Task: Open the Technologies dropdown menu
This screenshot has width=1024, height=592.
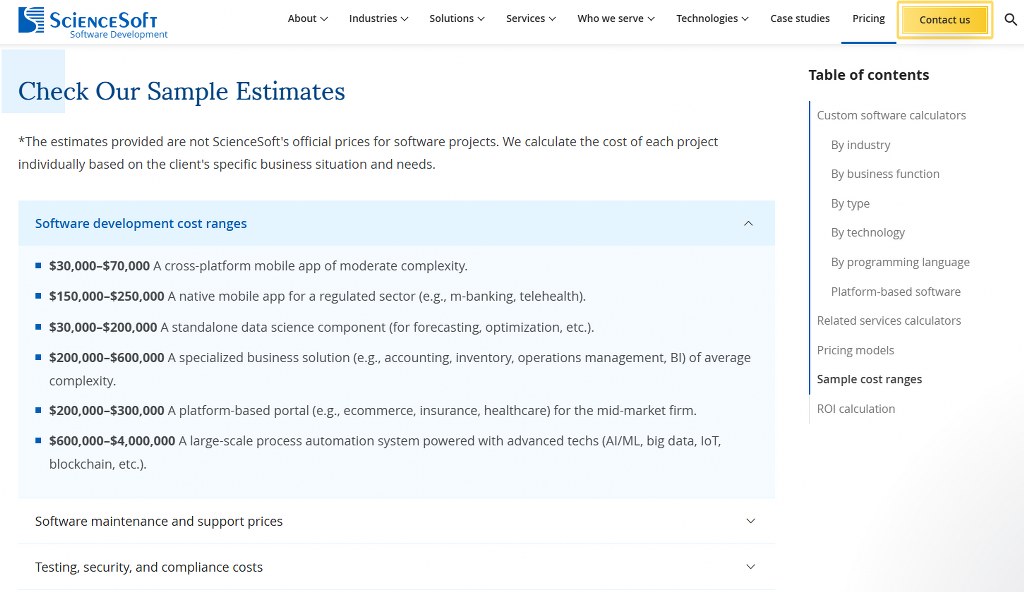Action: [x=712, y=19]
